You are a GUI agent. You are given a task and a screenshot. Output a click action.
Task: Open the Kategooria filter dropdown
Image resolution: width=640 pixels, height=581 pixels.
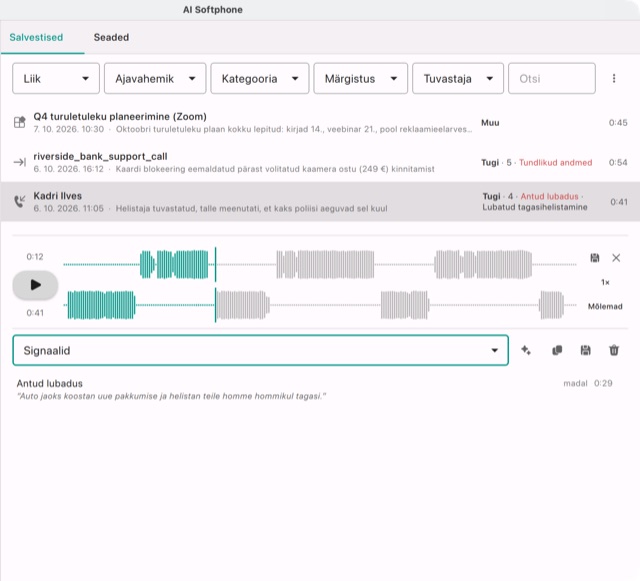pyautogui.click(x=260, y=78)
